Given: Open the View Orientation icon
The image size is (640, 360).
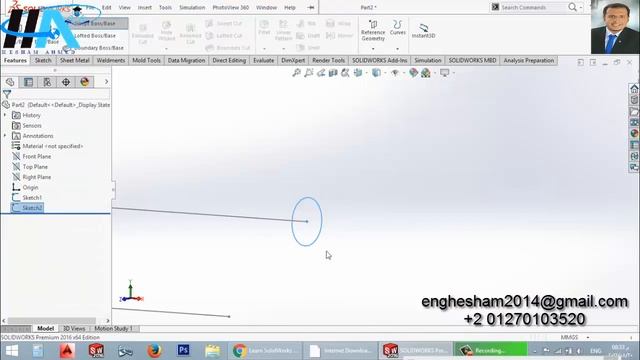Looking at the screenshot, I should [x=358, y=73].
